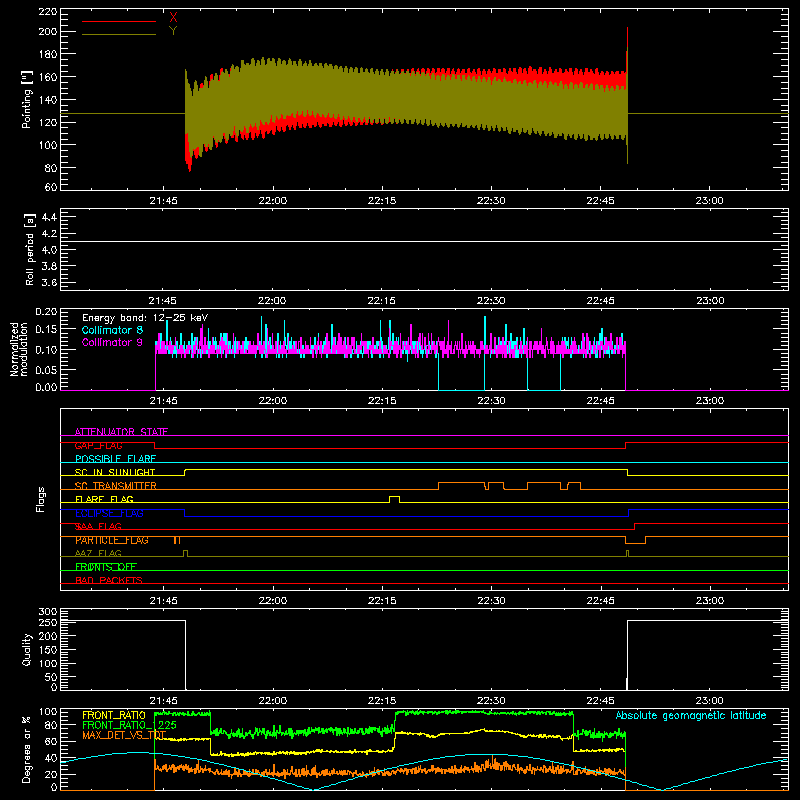Click the FLARE_FLAG label
The width and height of the screenshot is (800, 800).
tap(104, 499)
